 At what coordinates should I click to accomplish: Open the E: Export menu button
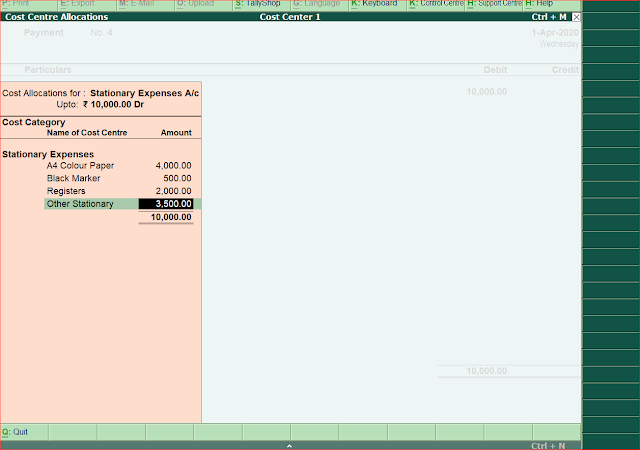87,4
